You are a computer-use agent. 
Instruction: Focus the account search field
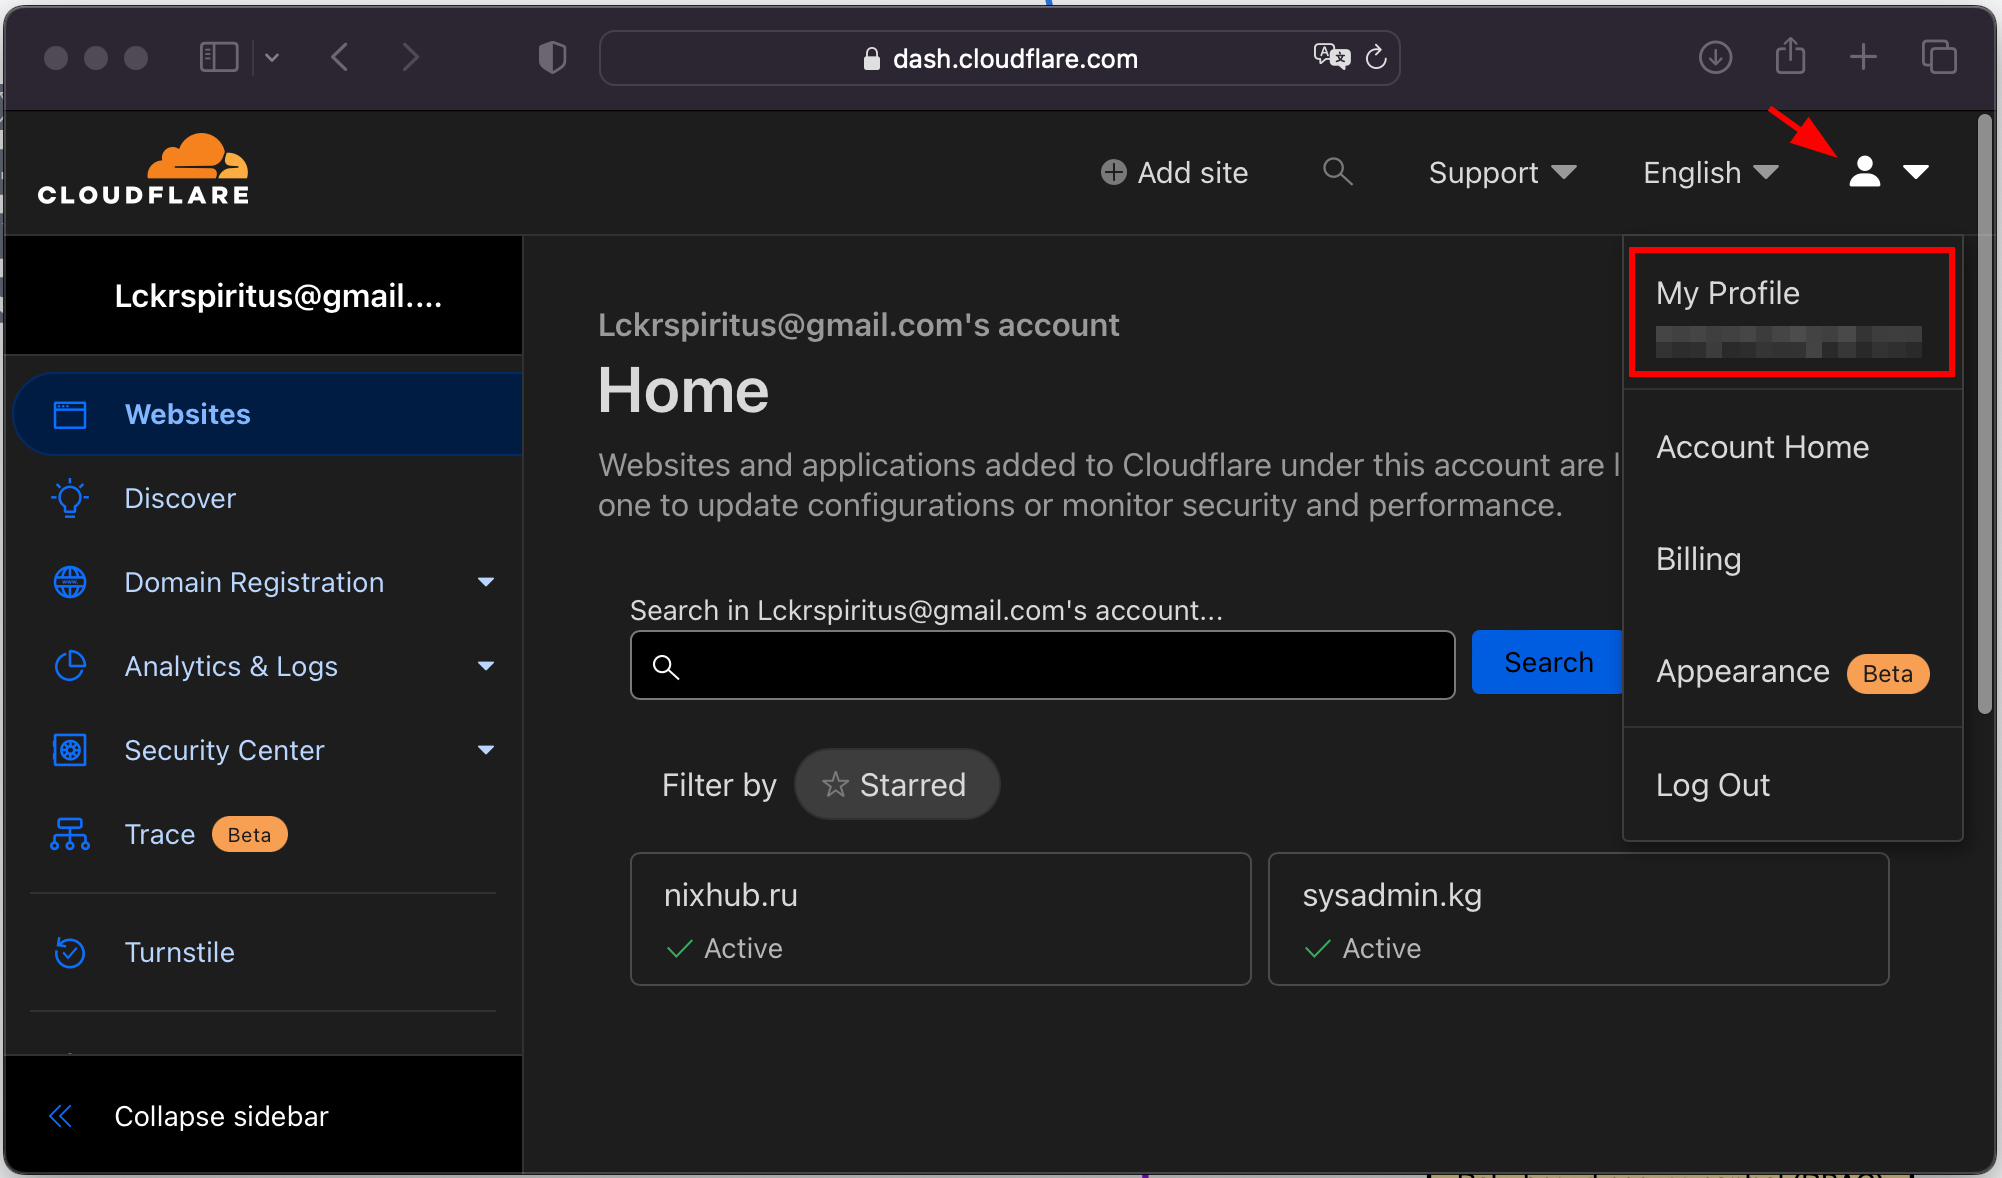click(1042, 665)
